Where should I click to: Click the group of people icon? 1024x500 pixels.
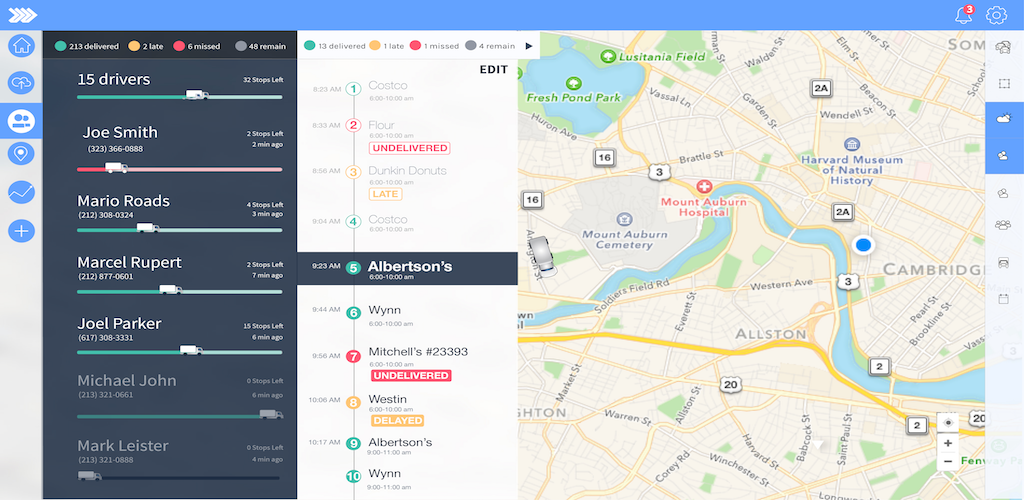point(1003,225)
